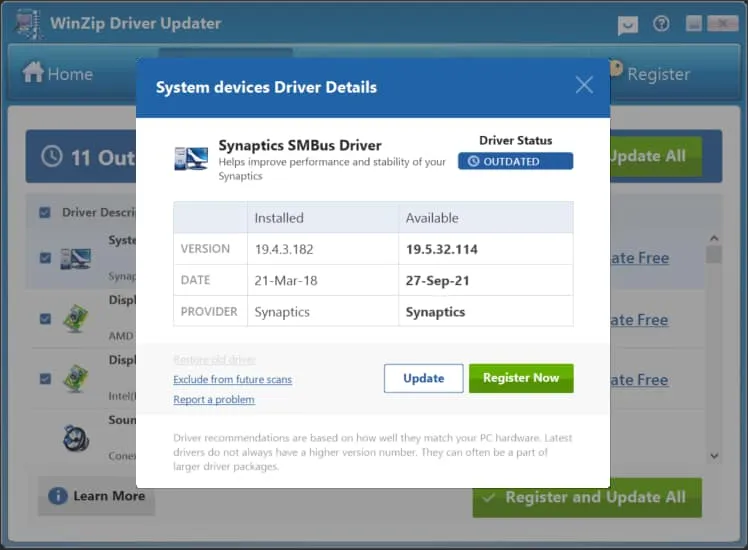
Task: Select installed version 19.4.3.182 cell
Action: point(323,249)
